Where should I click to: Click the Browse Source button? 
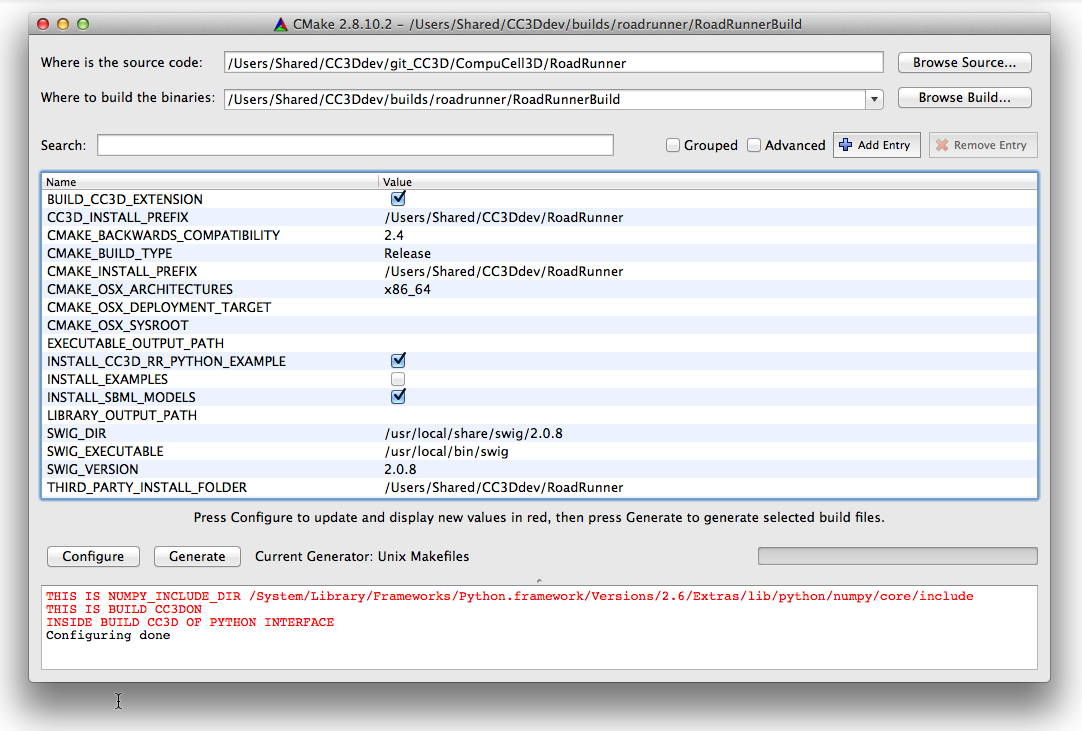coord(964,62)
